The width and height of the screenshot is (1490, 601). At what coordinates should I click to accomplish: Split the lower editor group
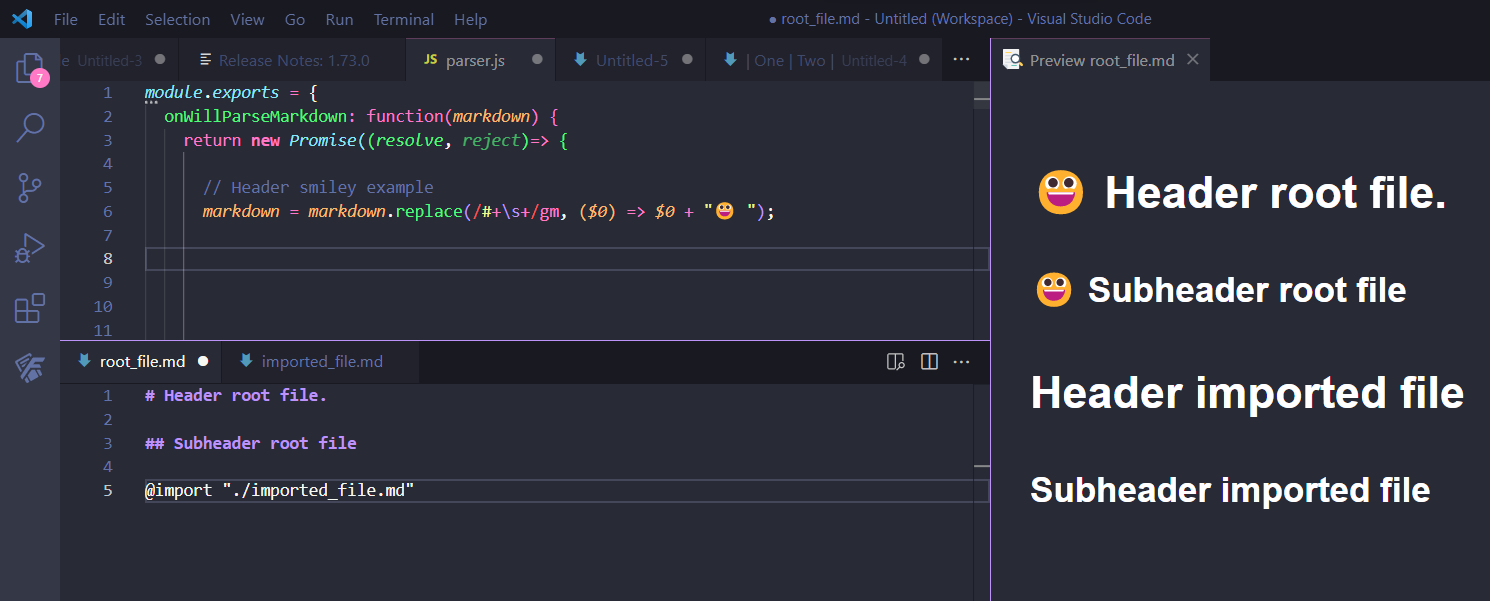(929, 361)
